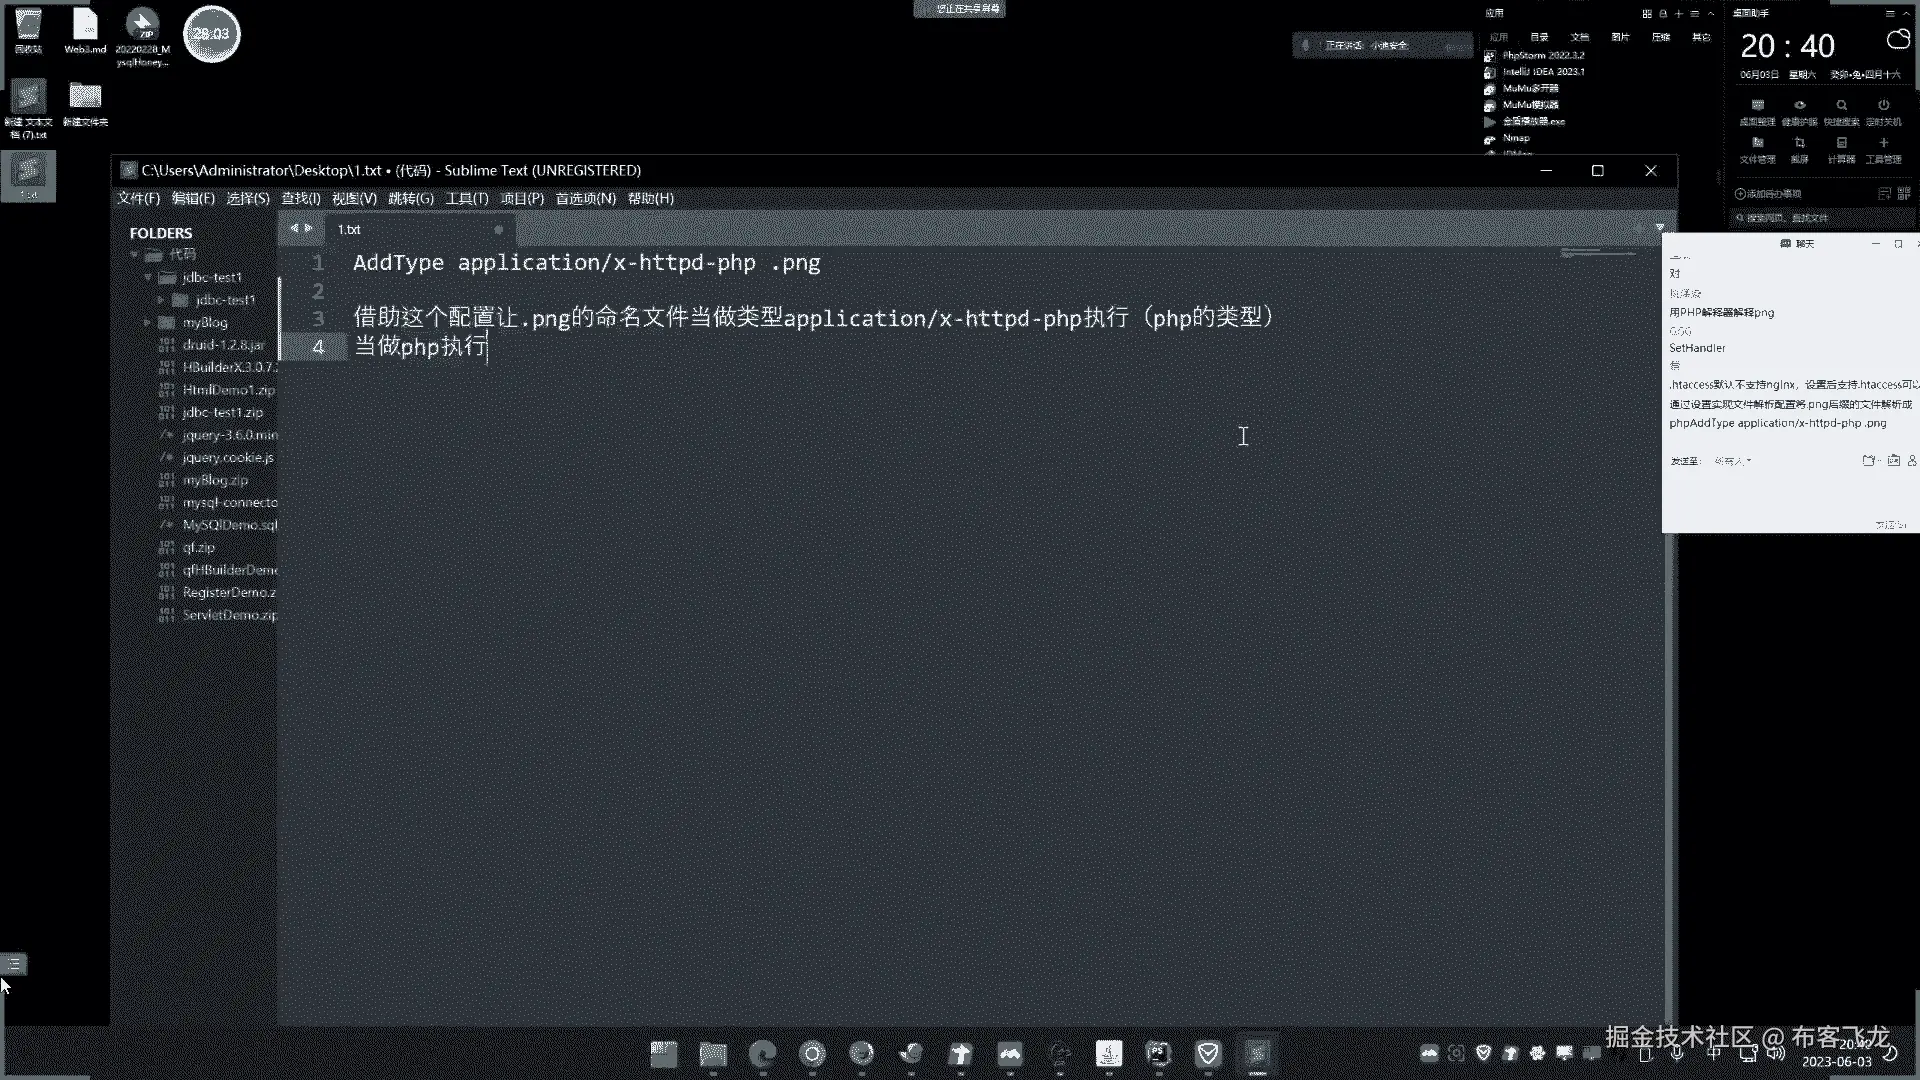The height and width of the screenshot is (1080, 1920).
Task: Open PhpStorm from the taskbar
Action: click(1158, 1053)
